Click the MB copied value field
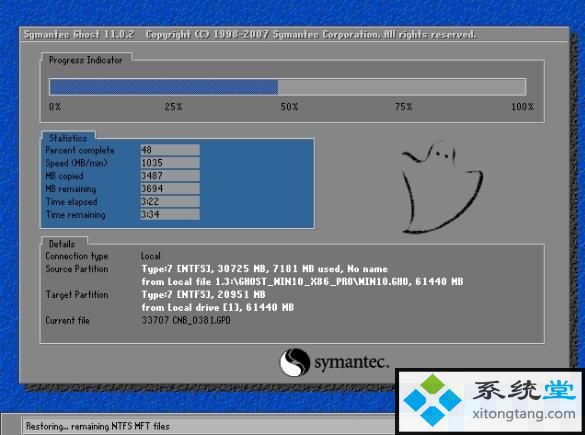Viewport: 585px width, 435px height. click(x=170, y=176)
